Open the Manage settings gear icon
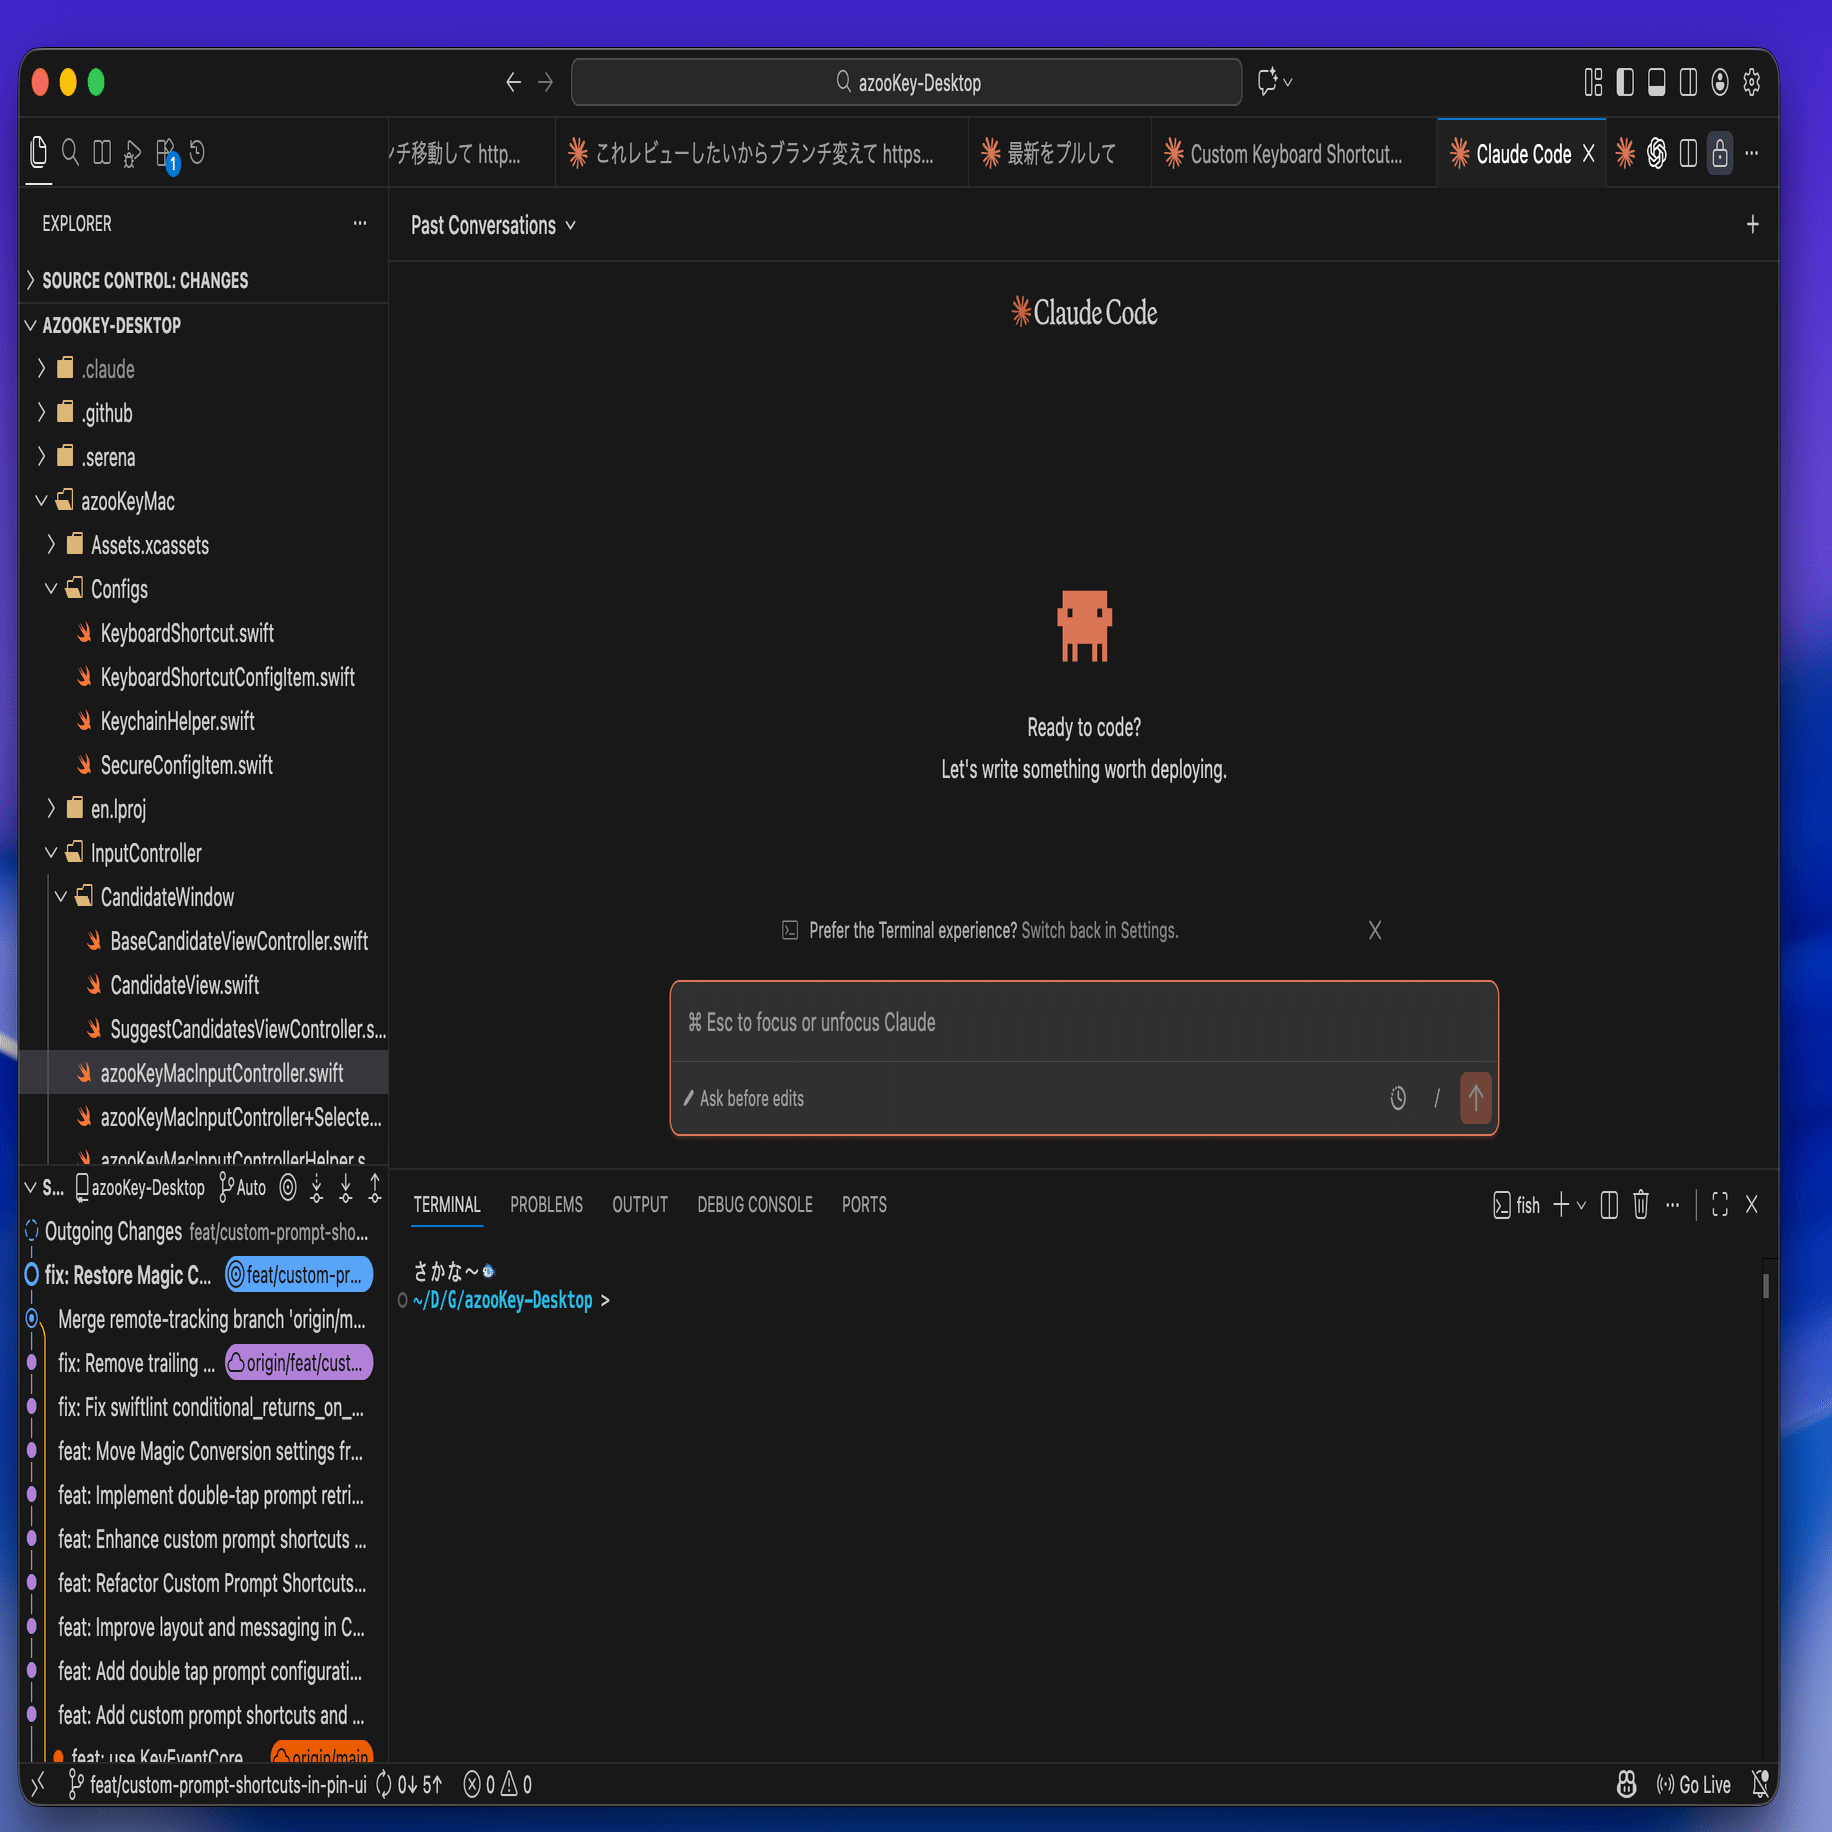 tap(1752, 82)
